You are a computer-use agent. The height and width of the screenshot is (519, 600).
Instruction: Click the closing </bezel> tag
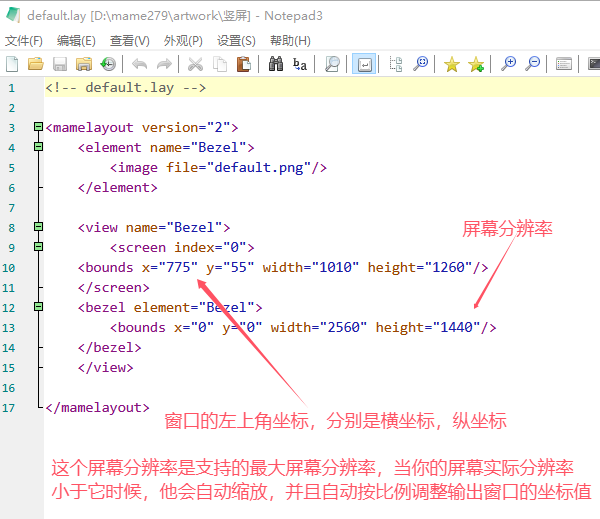(109, 348)
